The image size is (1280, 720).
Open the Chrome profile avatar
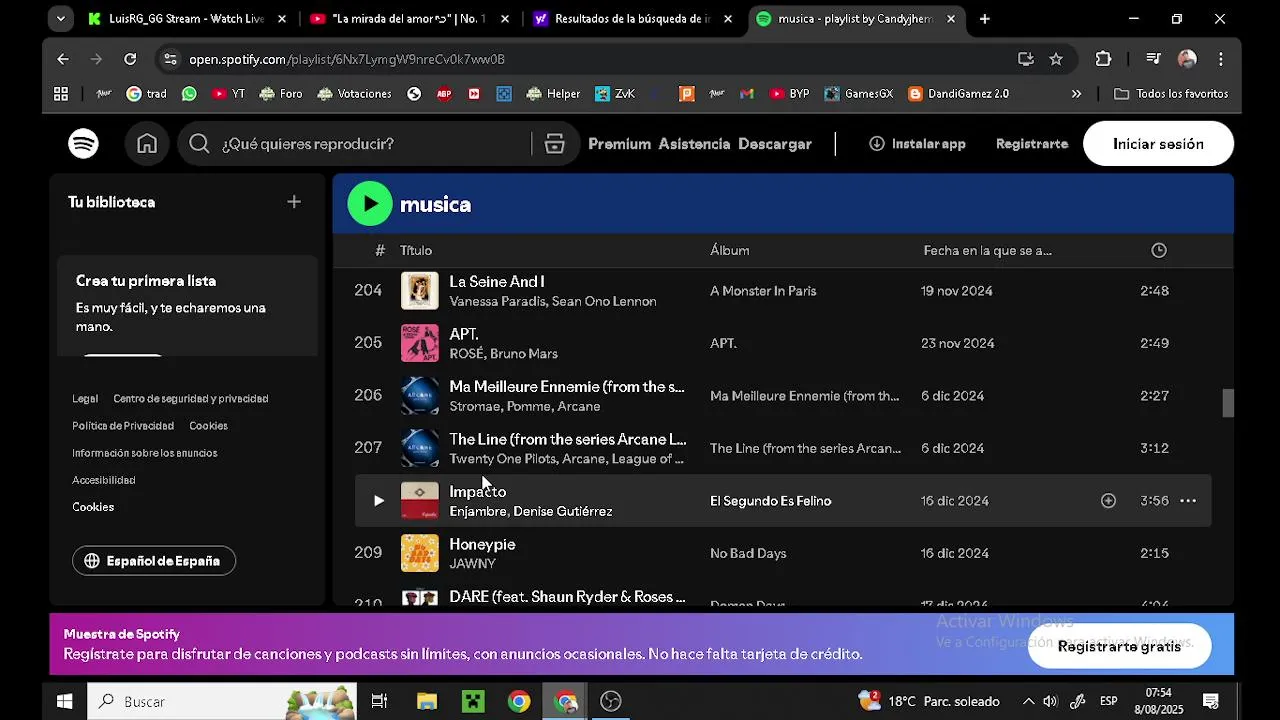[x=1187, y=59]
